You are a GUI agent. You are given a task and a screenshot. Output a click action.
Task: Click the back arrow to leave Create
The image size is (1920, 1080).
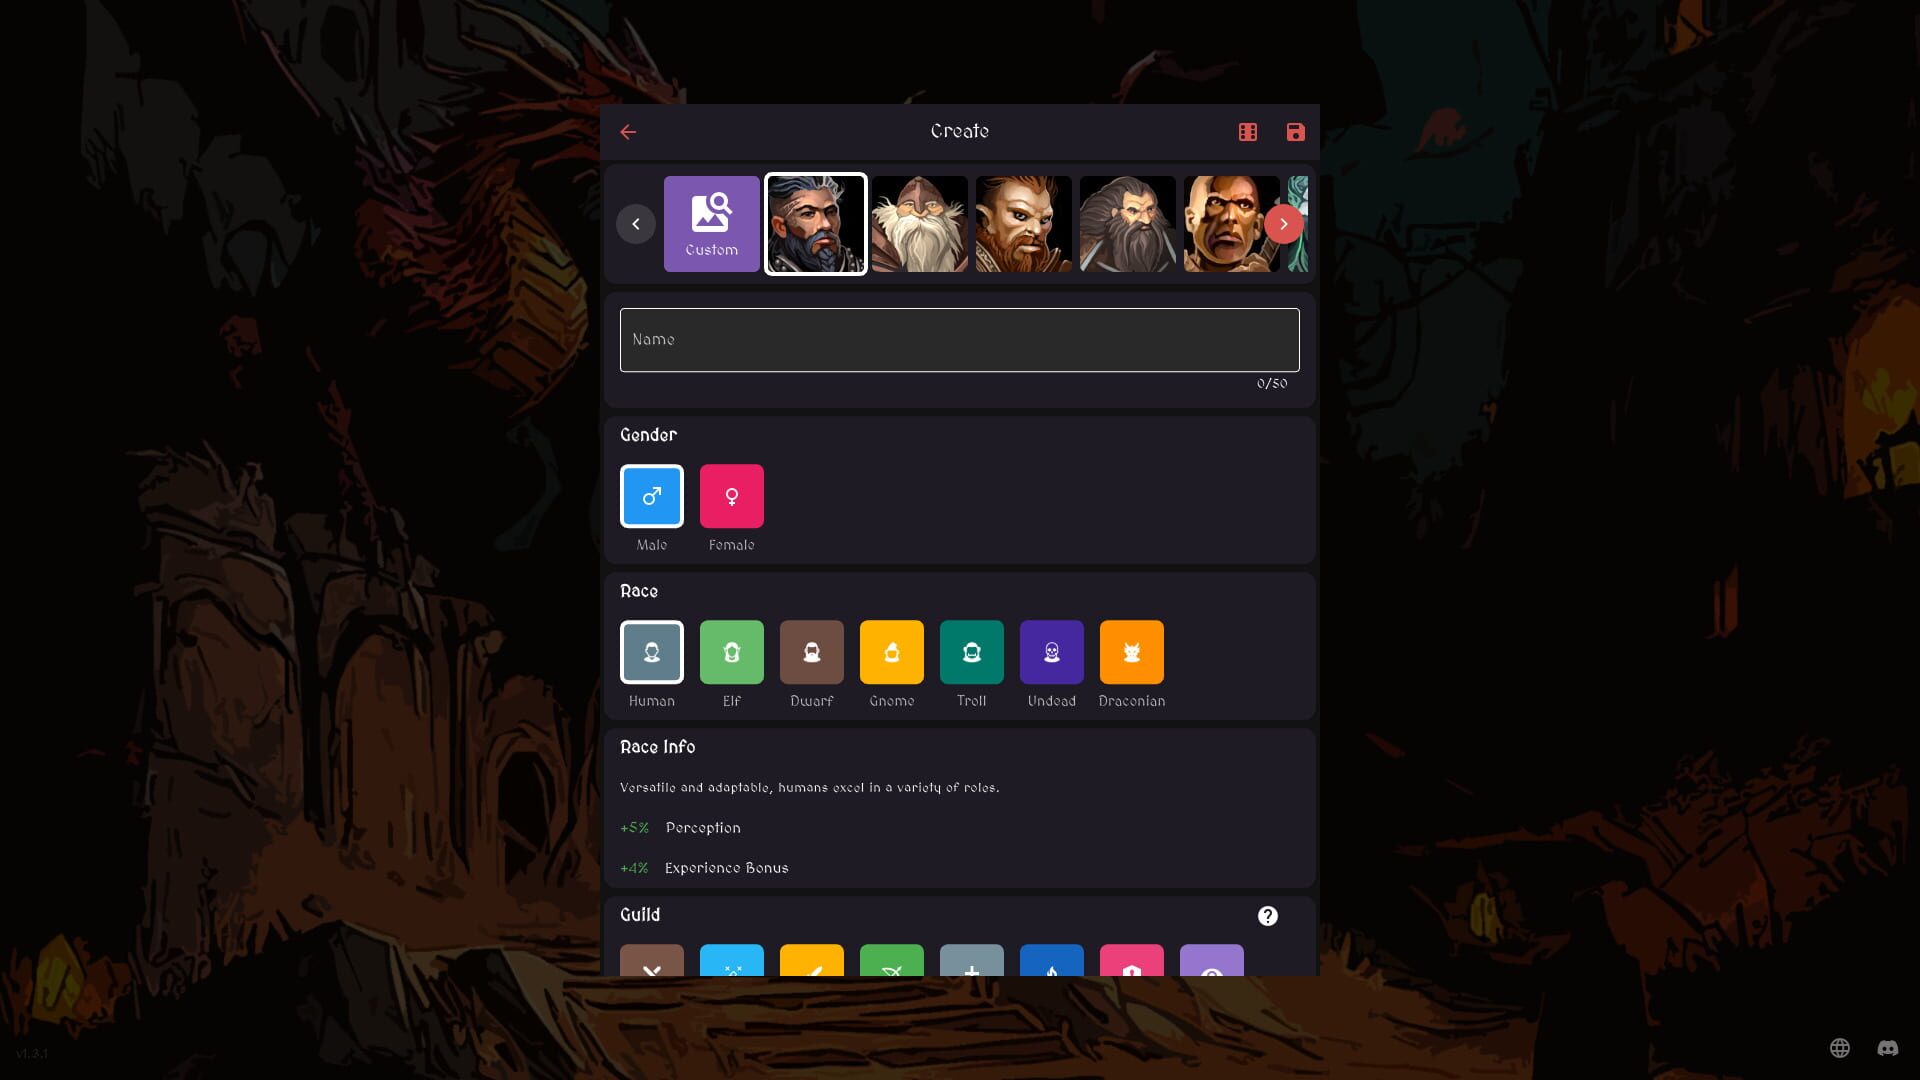point(628,131)
